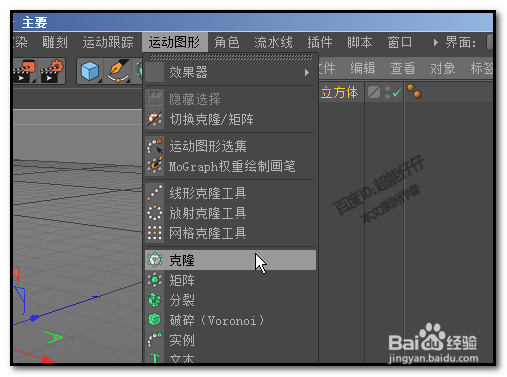
Task: Choose 破碎 (Voronoi) entry
Action: coord(230,320)
